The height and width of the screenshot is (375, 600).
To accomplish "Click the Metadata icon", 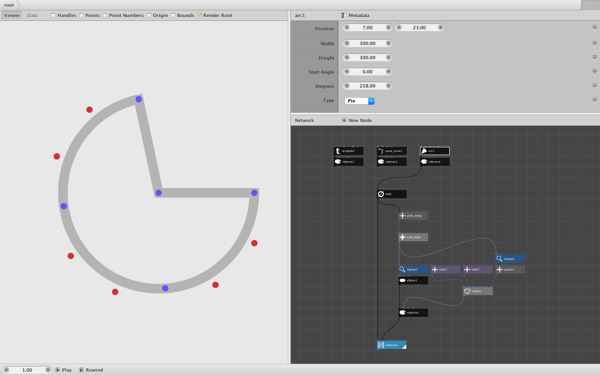I will [x=343, y=15].
